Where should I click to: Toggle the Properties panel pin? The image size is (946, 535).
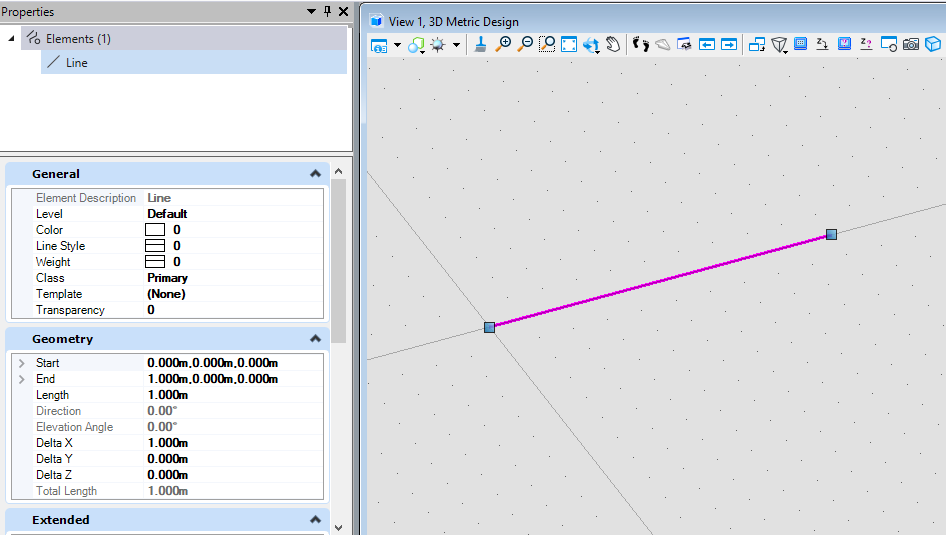[328, 11]
